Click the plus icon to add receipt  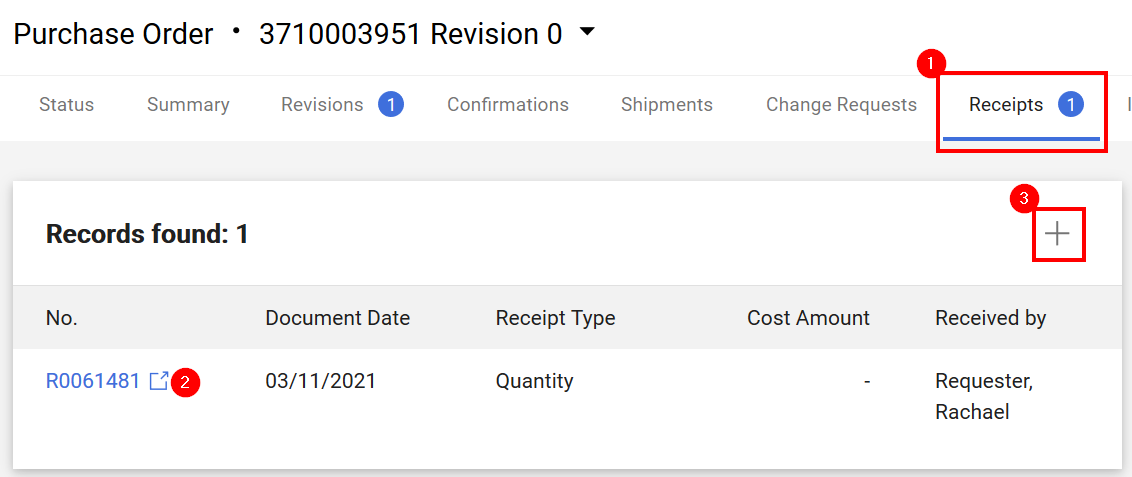point(1058,234)
